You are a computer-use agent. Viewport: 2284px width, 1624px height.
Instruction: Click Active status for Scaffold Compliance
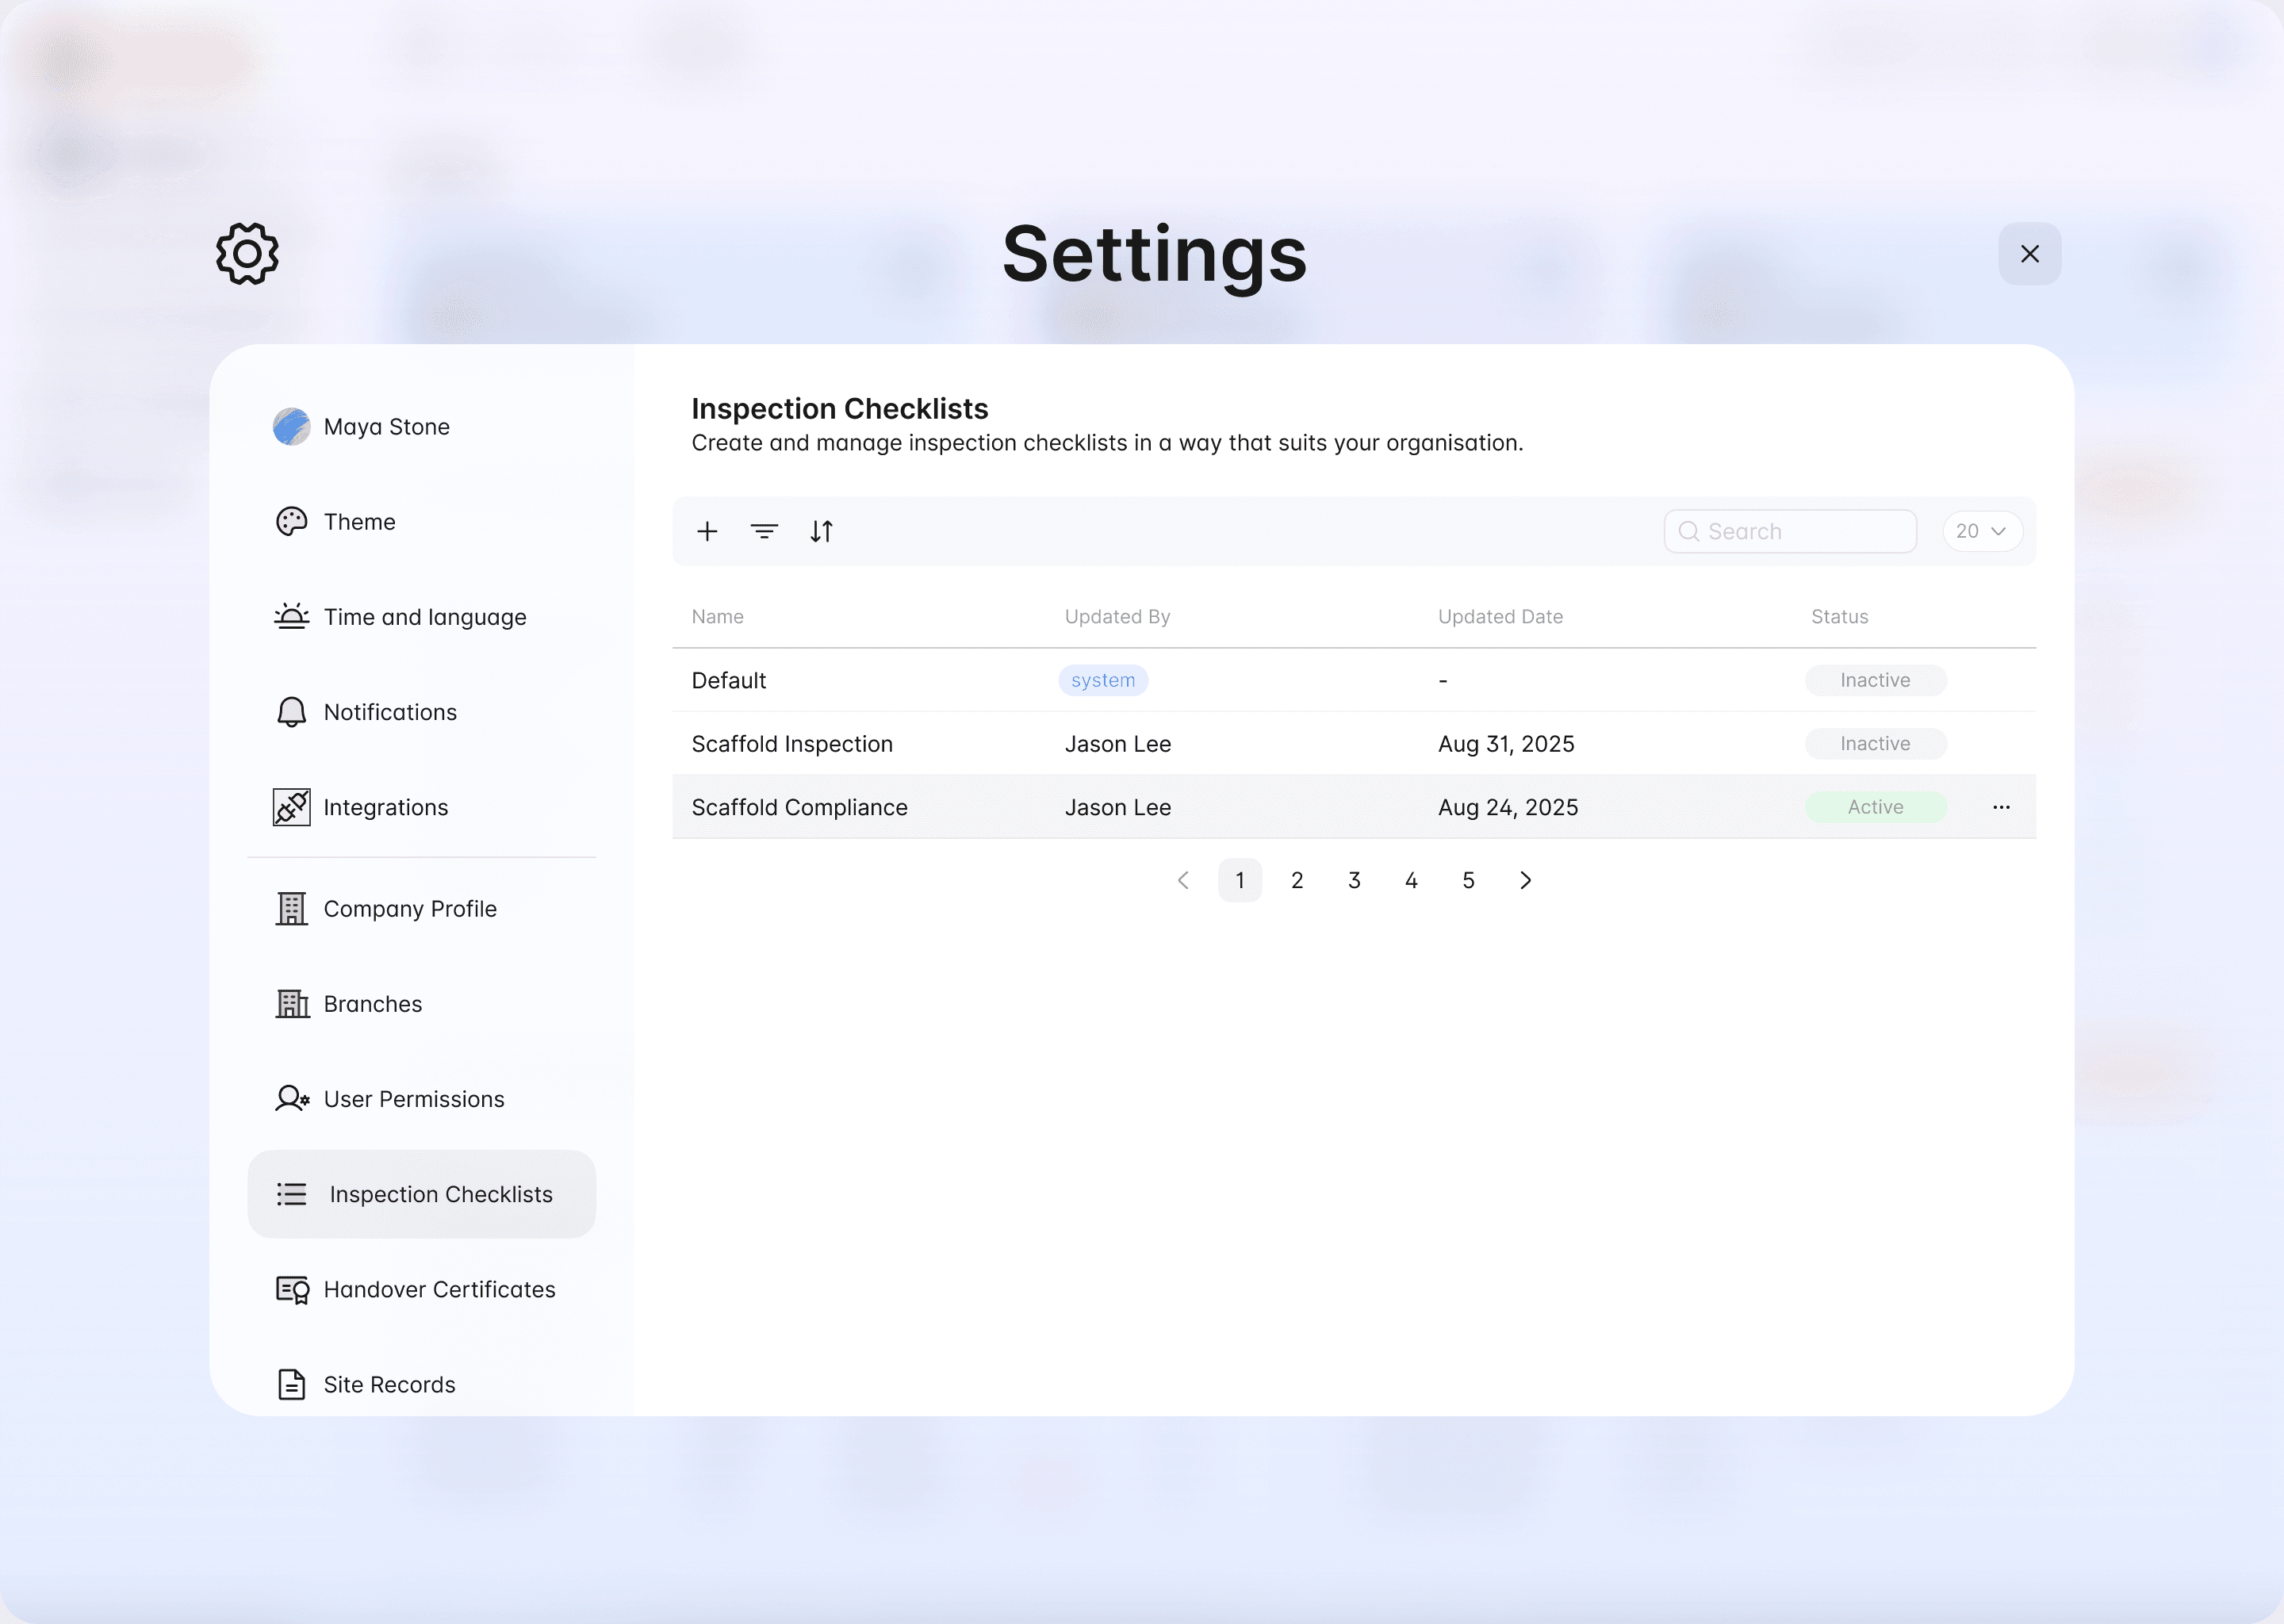1875,807
